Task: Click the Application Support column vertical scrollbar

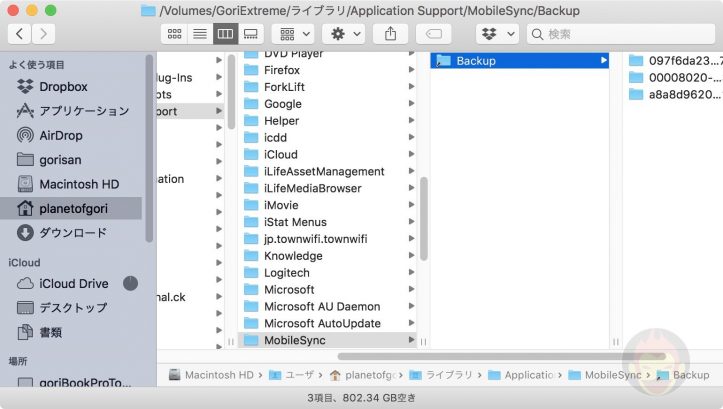Action: click(424, 219)
